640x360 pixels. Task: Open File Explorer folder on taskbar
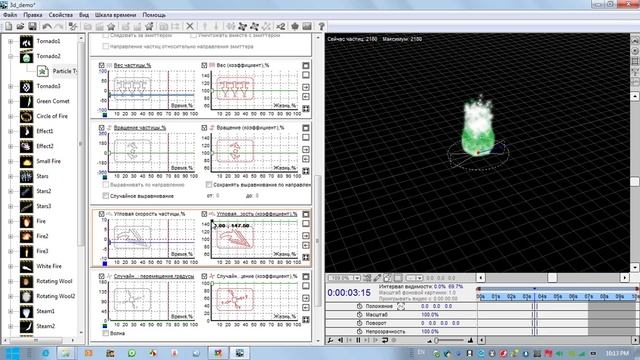click(x=66, y=353)
